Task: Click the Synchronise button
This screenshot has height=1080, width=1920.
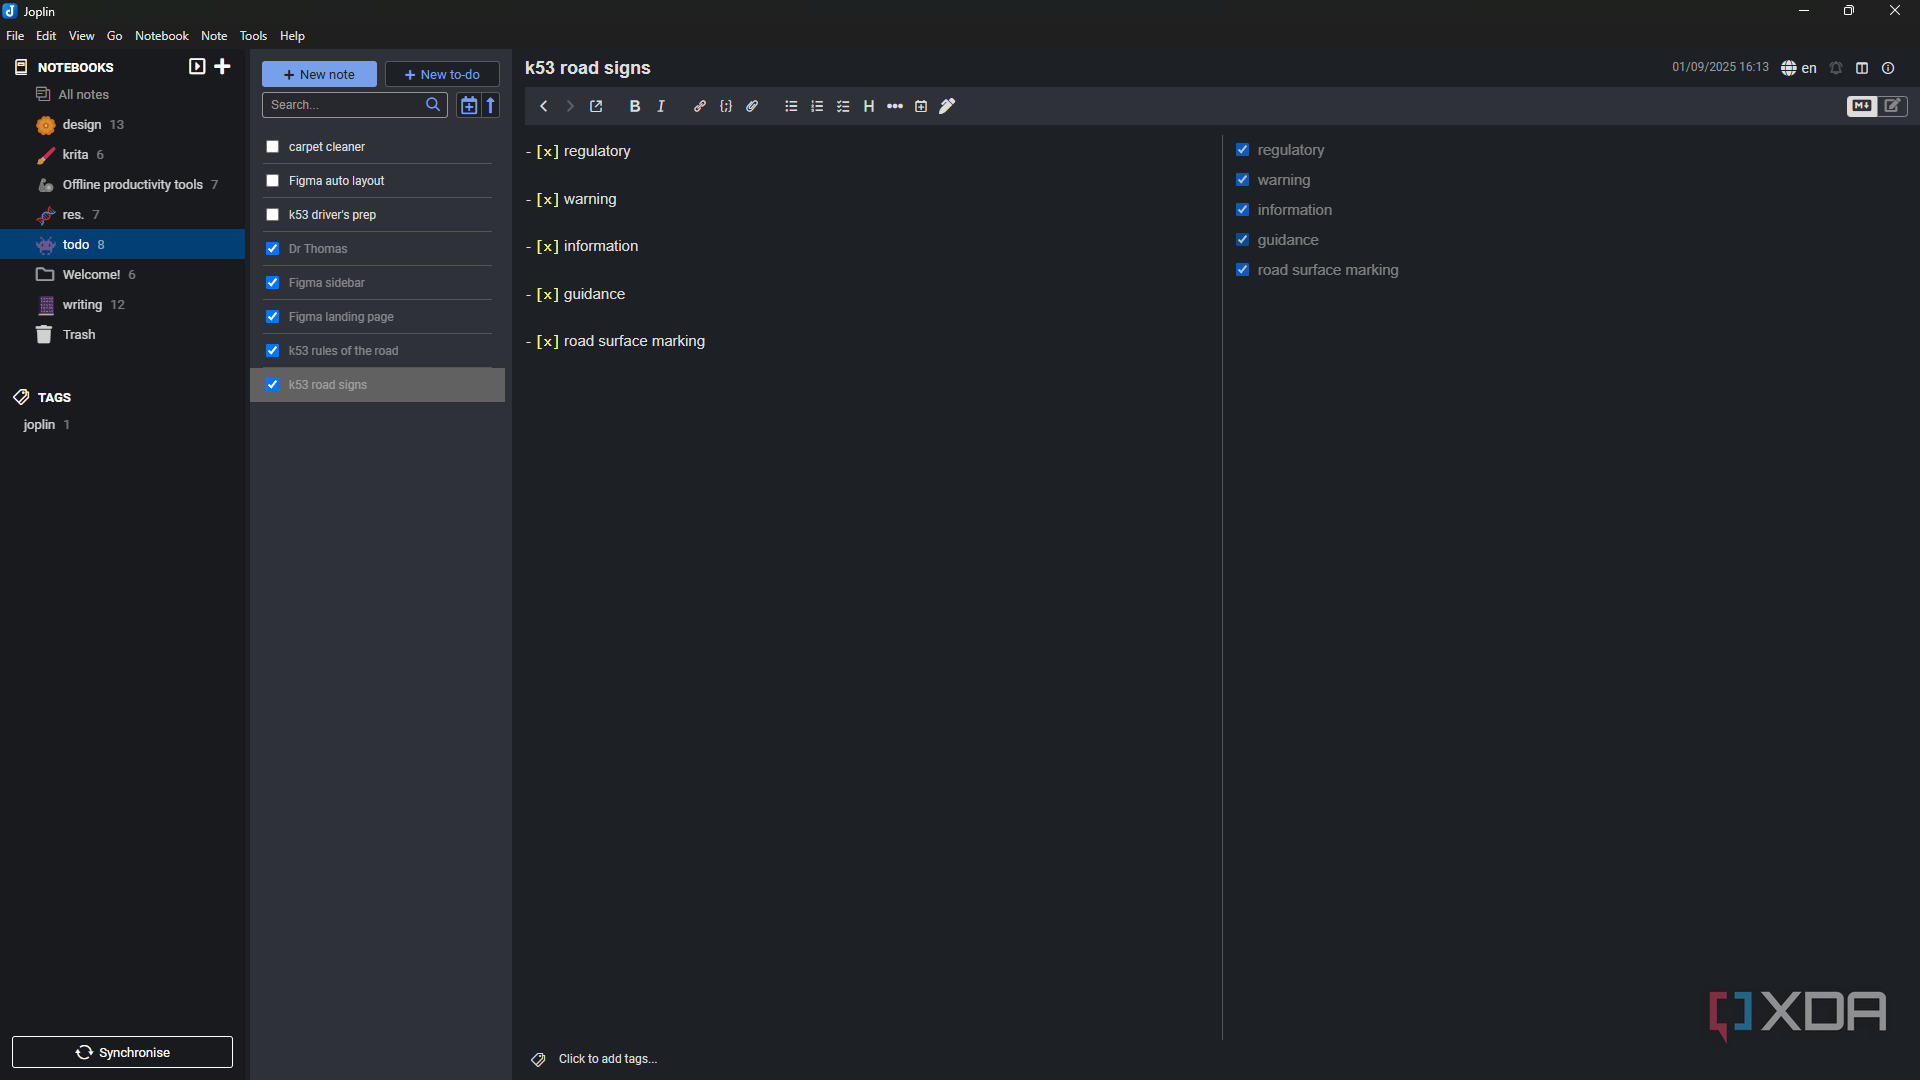Action: [x=122, y=1052]
